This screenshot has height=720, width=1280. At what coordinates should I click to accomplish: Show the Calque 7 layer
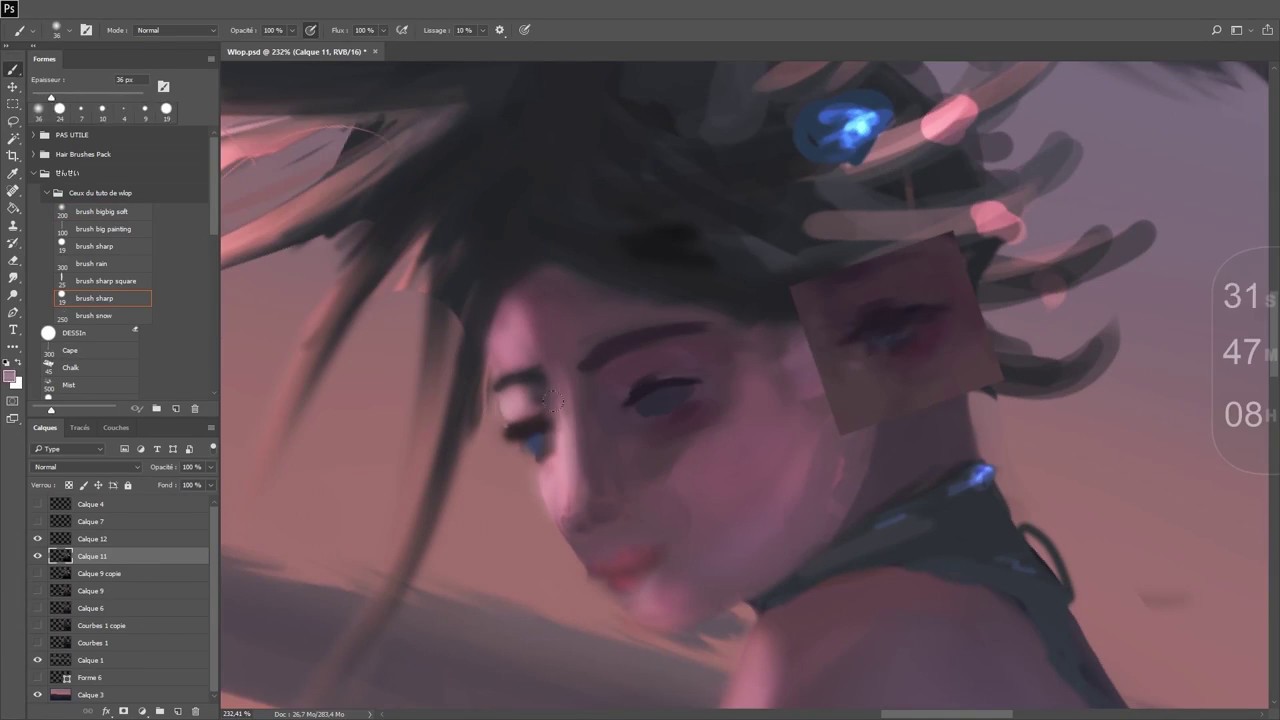pos(38,521)
